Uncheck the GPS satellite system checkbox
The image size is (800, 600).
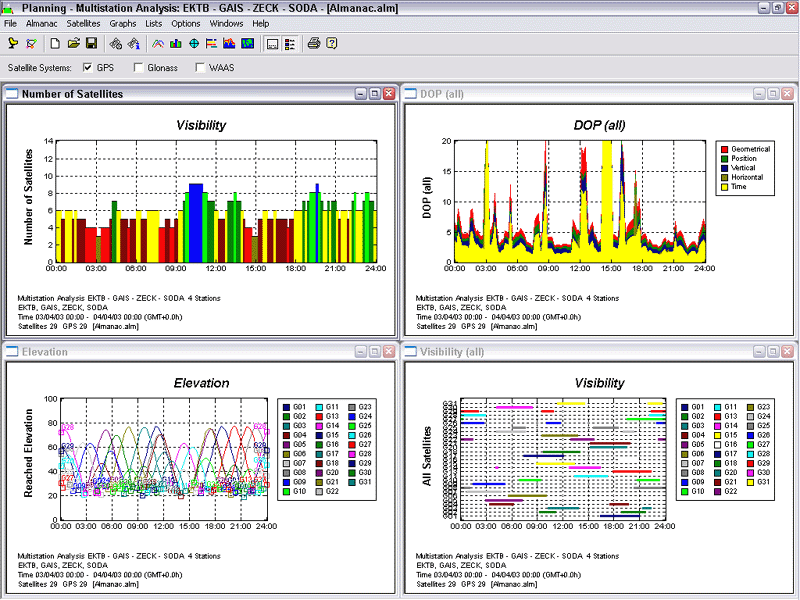tap(88, 68)
